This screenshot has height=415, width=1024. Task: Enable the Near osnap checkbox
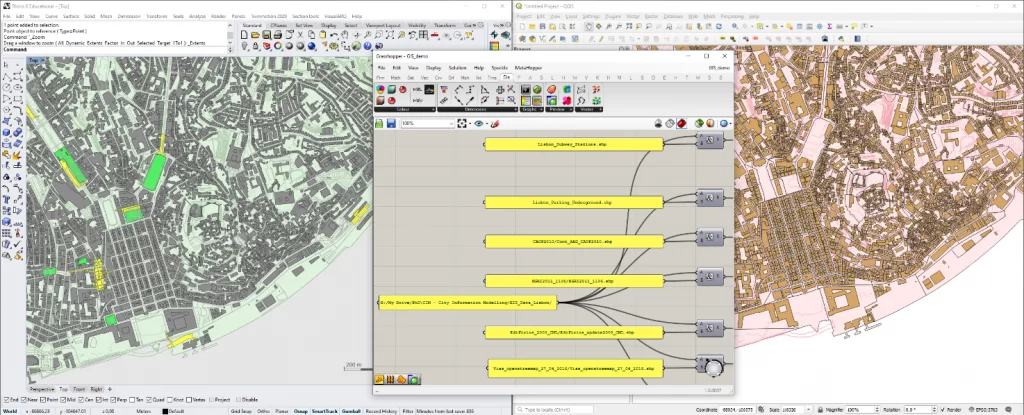click(x=24, y=398)
